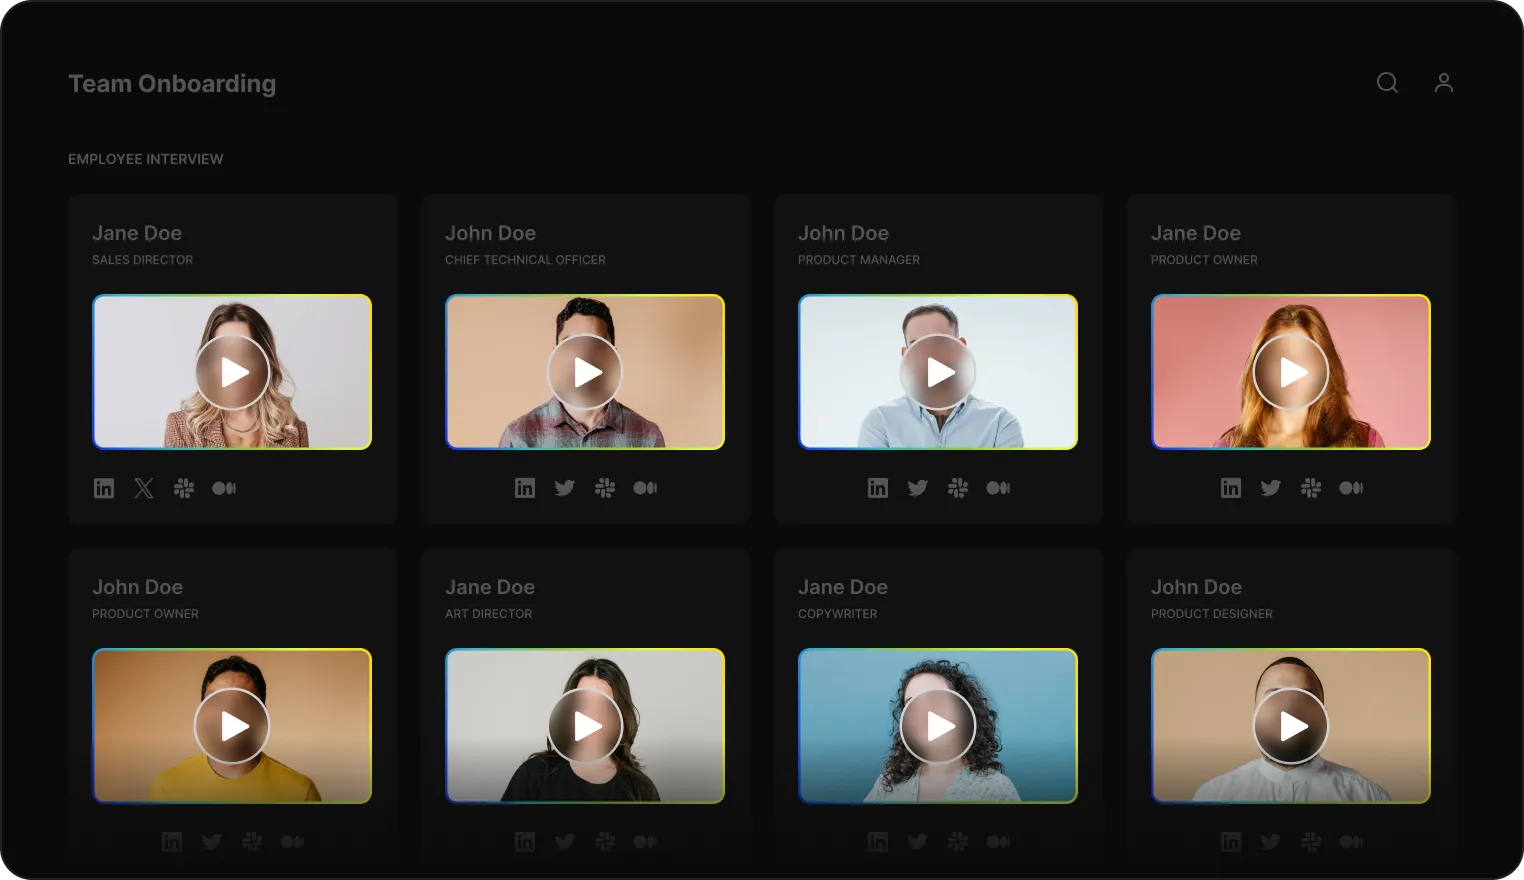Play Jane Doe's Product Owner interview video

[1291, 372]
